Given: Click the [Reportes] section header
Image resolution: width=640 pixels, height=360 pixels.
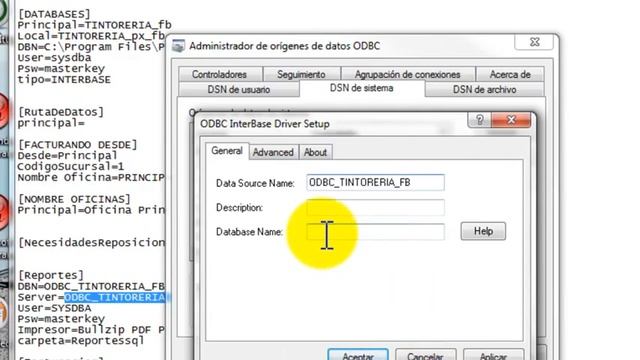Looking at the screenshot, I should 51,275.
